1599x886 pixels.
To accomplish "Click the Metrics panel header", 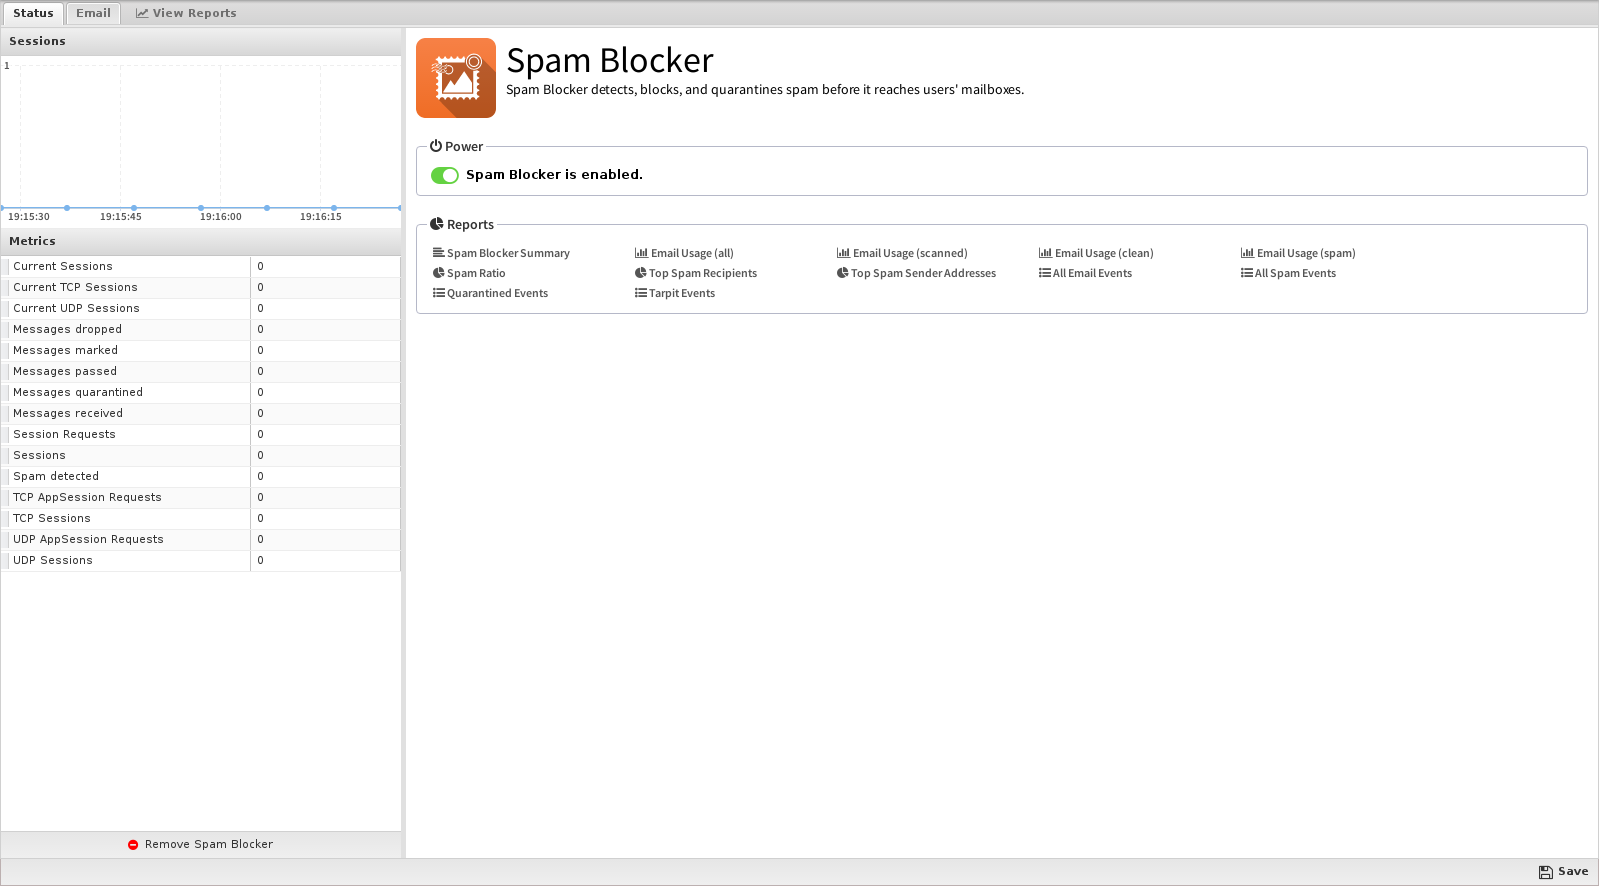I will [x=201, y=241].
